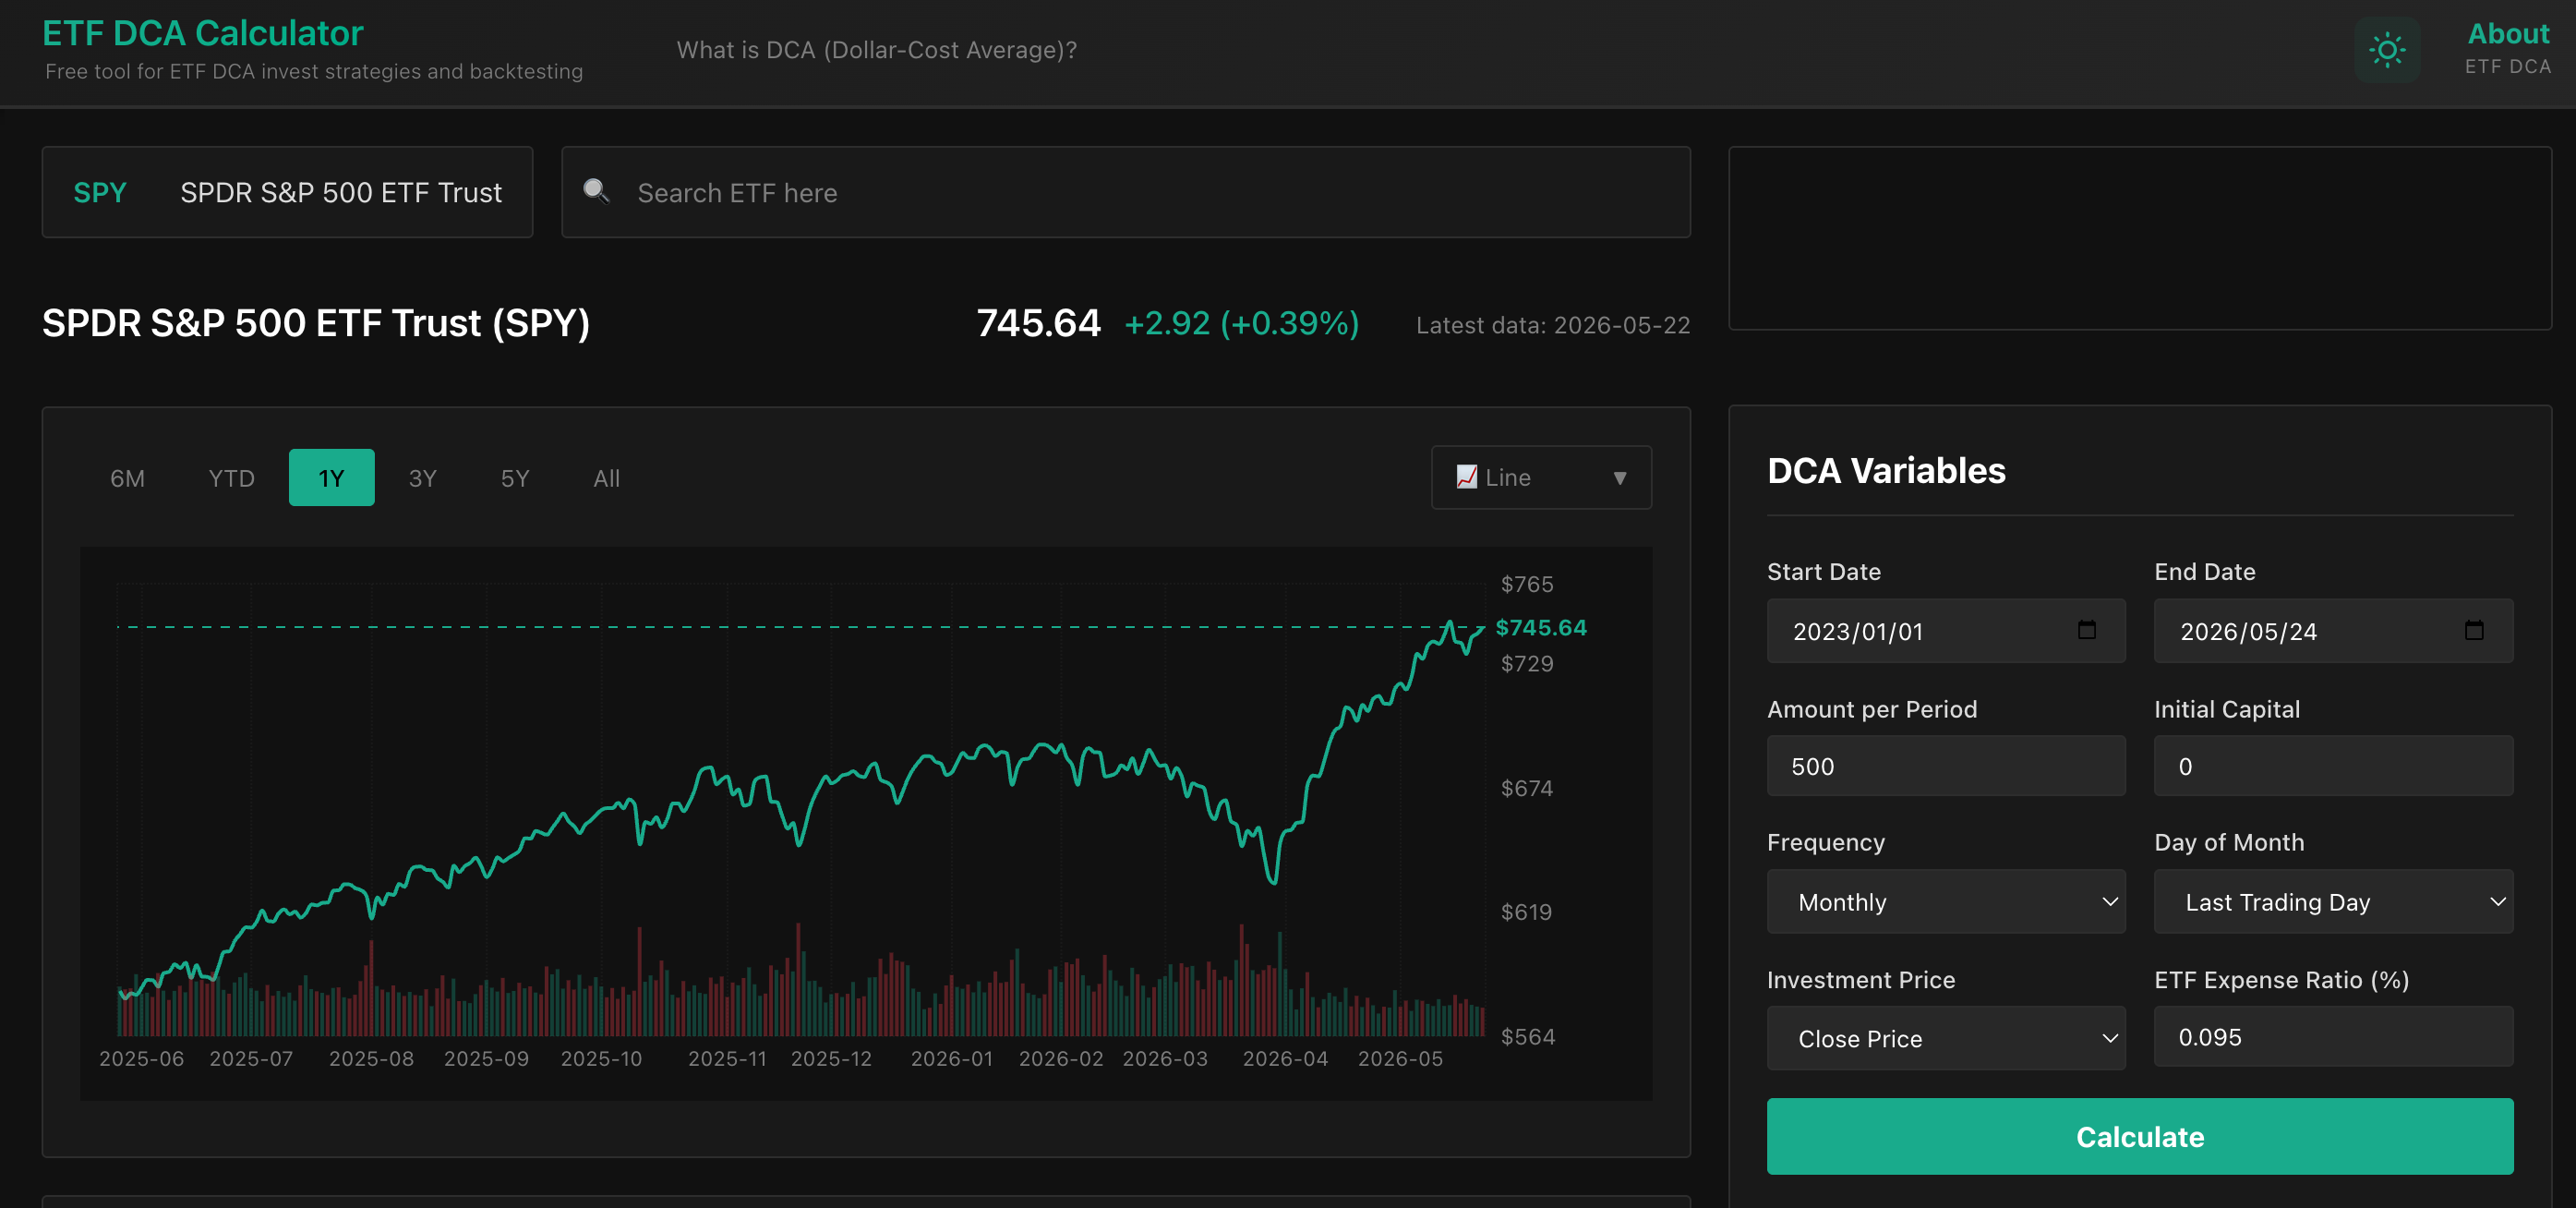This screenshot has height=1208, width=2576.
Task: Expand the Day of Month dropdown
Action: 2333,902
